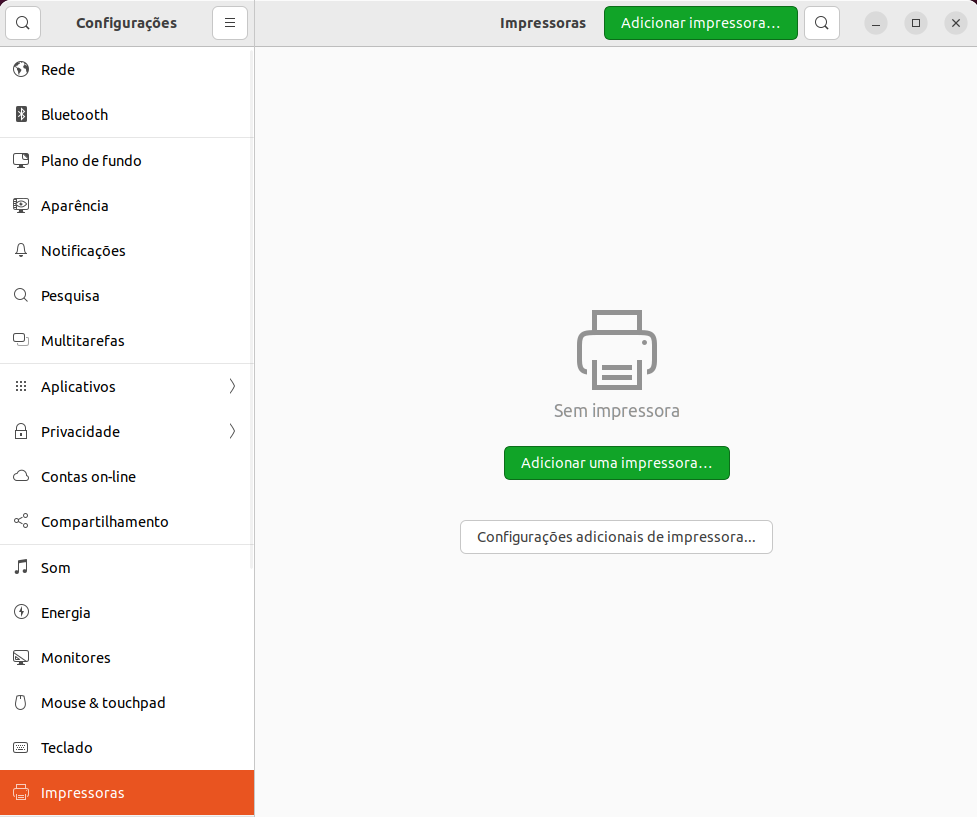Open the hamburger menu beside Configurações
This screenshot has width=977, height=817.
pos(229,23)
